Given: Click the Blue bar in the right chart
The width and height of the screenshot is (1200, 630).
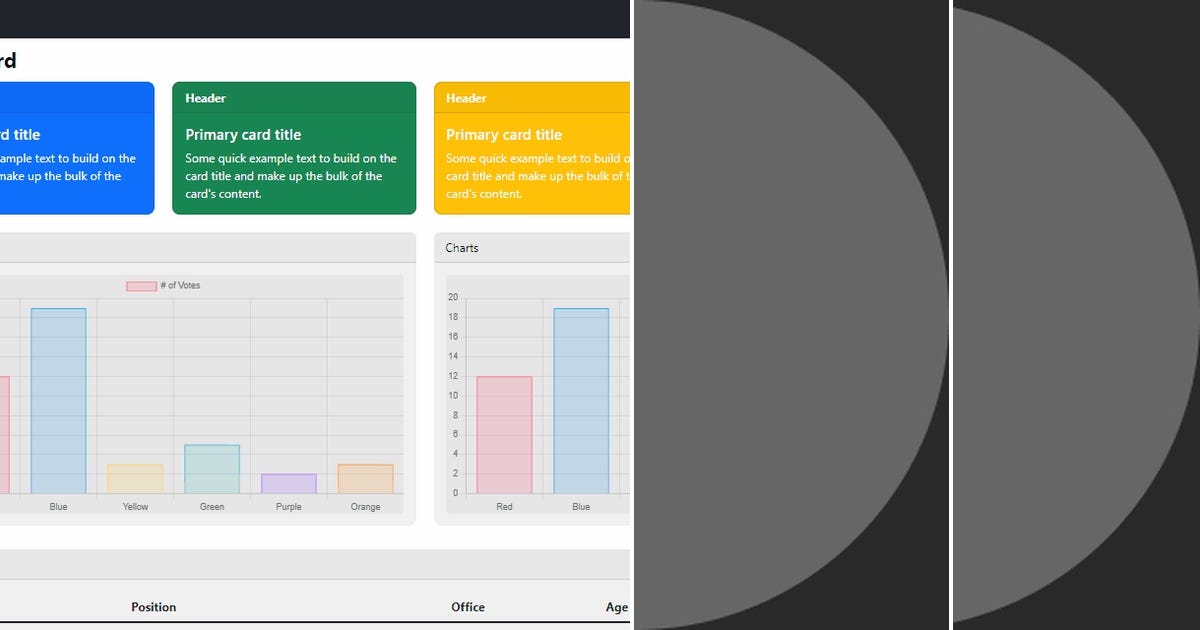Looking at the screenshot, I should pos(581,400).
